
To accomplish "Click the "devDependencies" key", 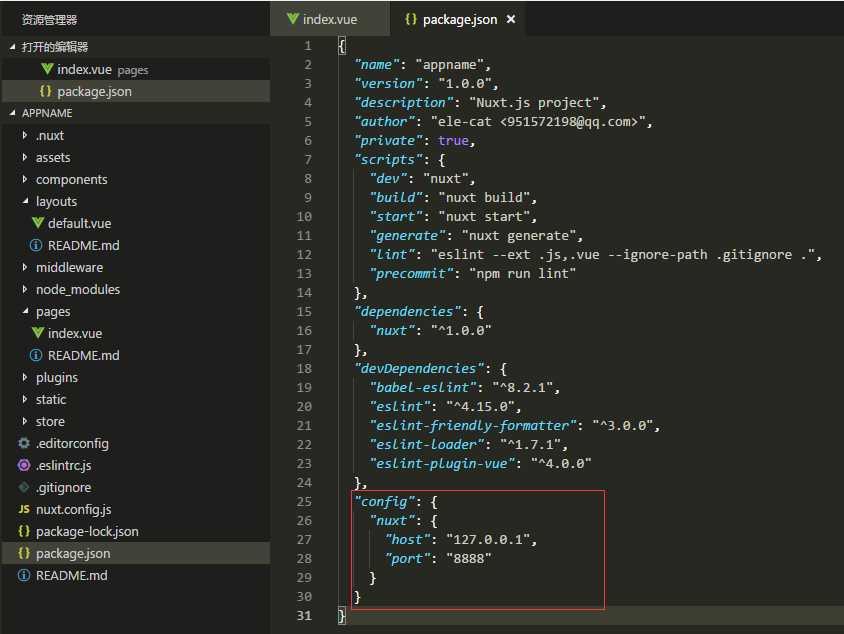I will click(x=419, y=369).
